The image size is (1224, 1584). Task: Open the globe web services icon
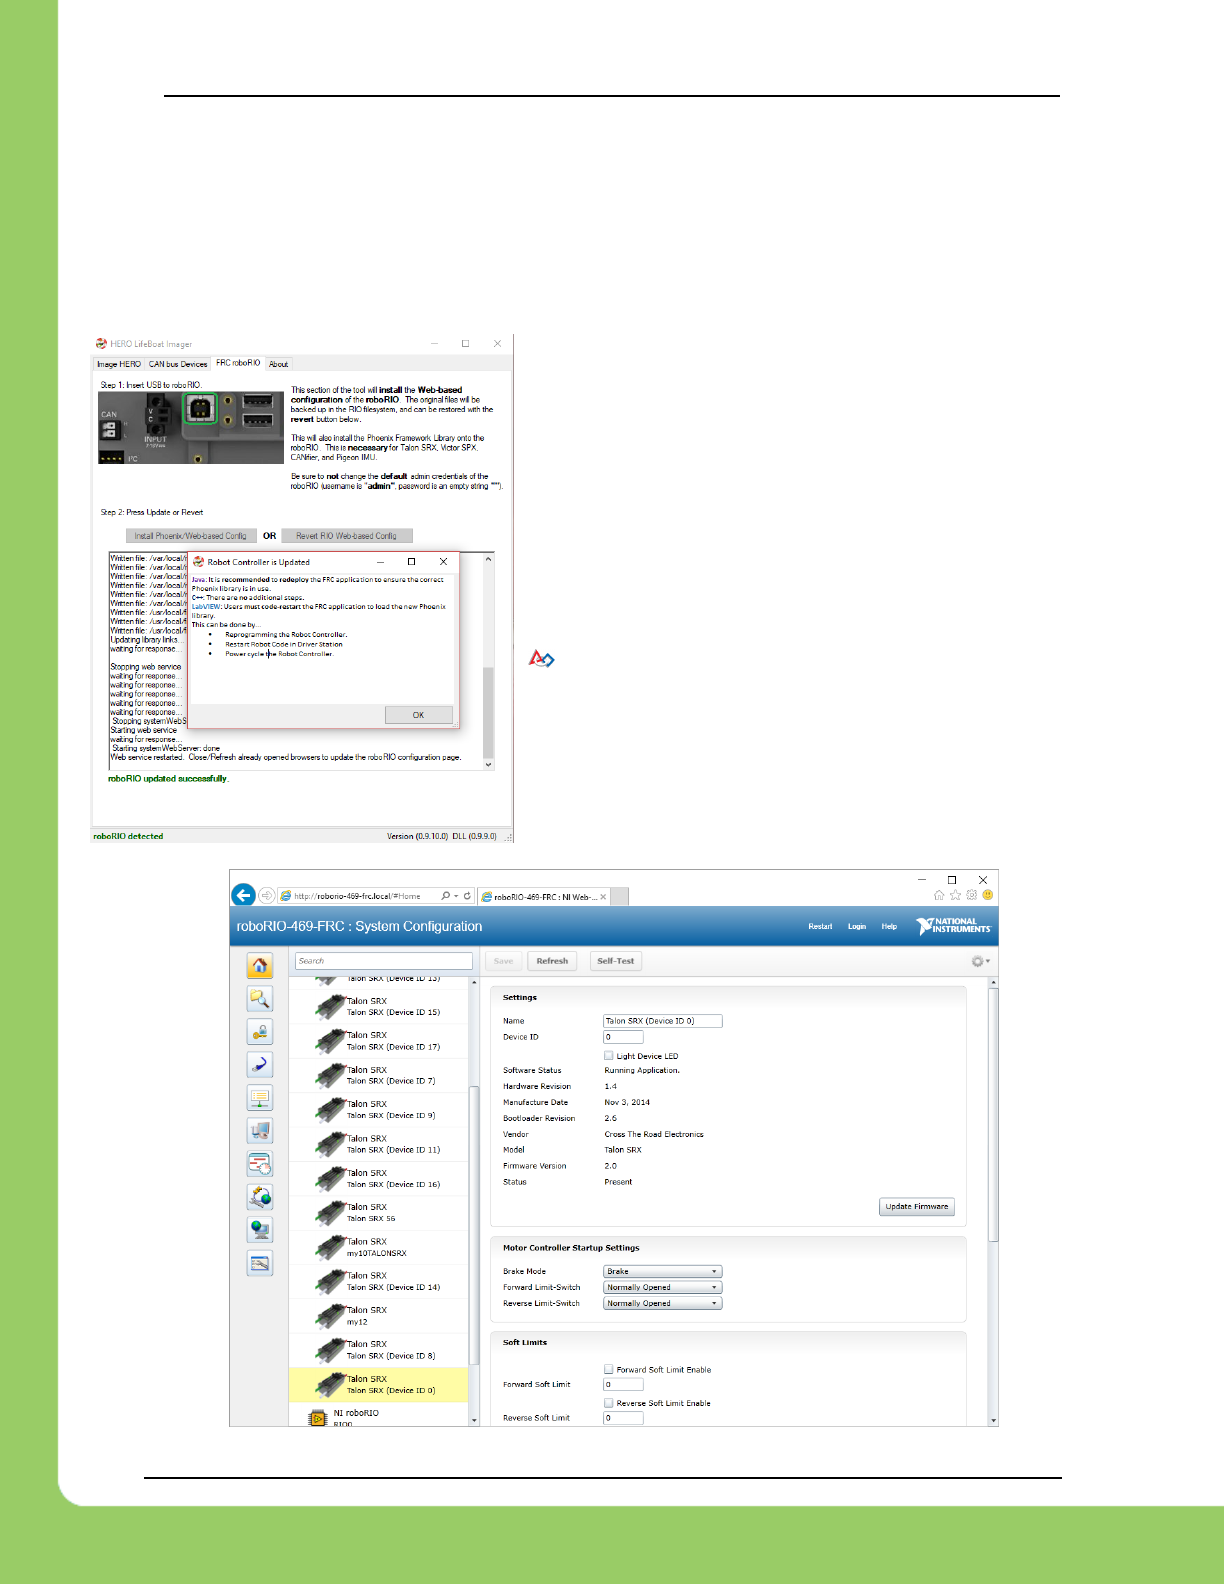(x=260, y=1196)
